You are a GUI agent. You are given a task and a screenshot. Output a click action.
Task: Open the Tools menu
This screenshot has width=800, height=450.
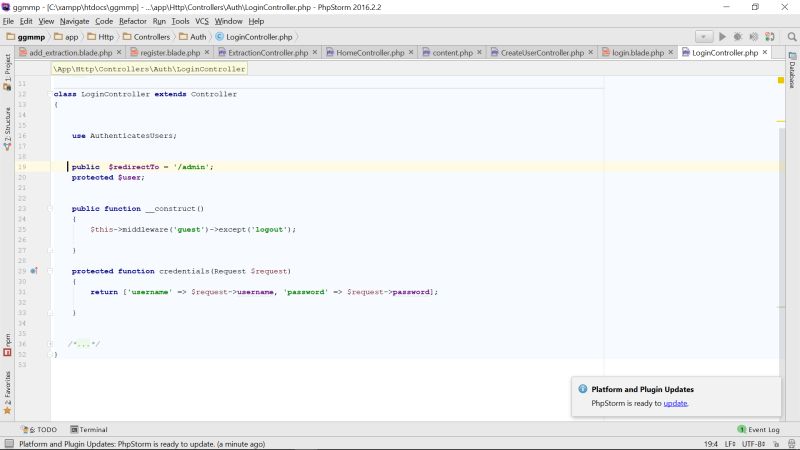click(180, 21)
